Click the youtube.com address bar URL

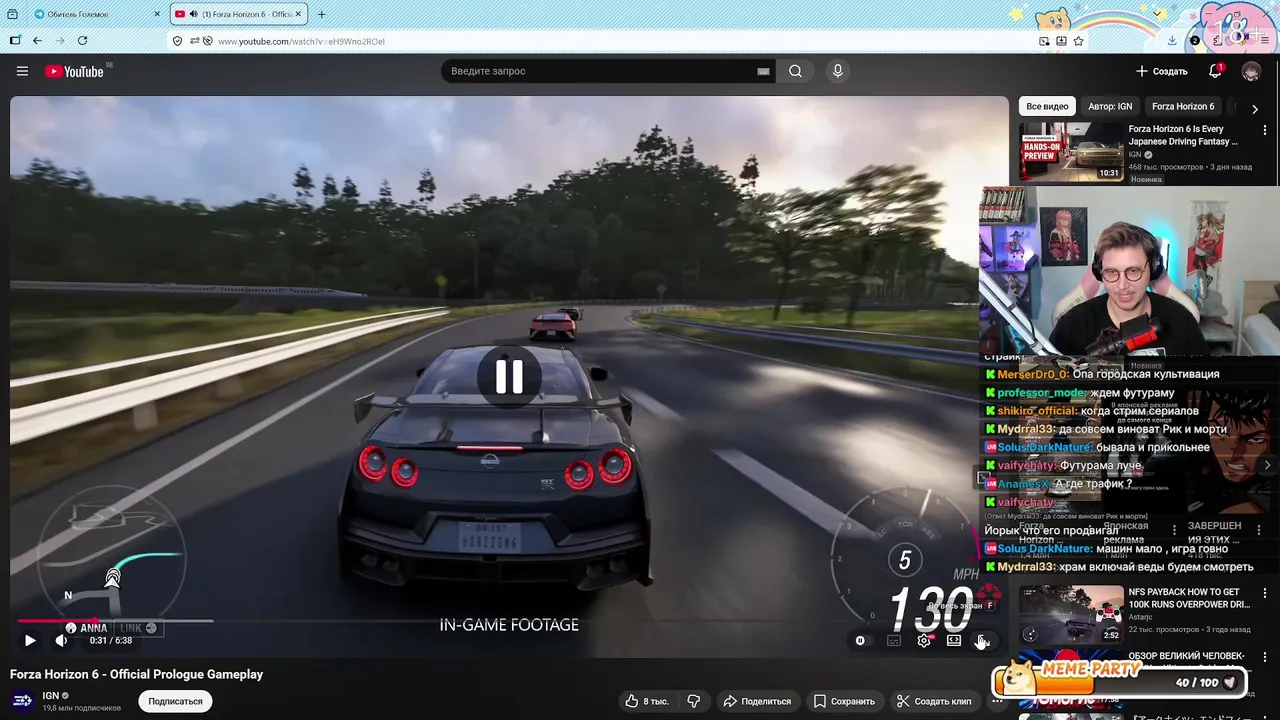[x=301, y=41]
